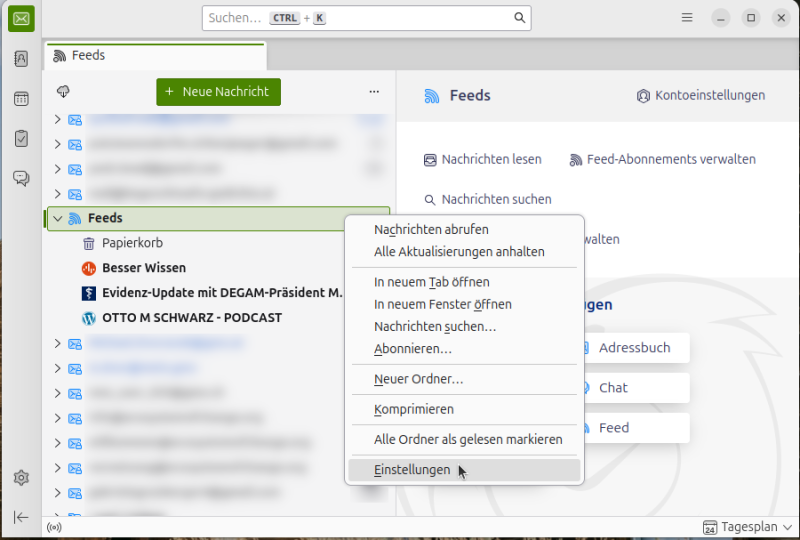This screenshot has width=800, height=540.
Task: Click the Neue Nachricht button
Action: [x=218, y=92]
